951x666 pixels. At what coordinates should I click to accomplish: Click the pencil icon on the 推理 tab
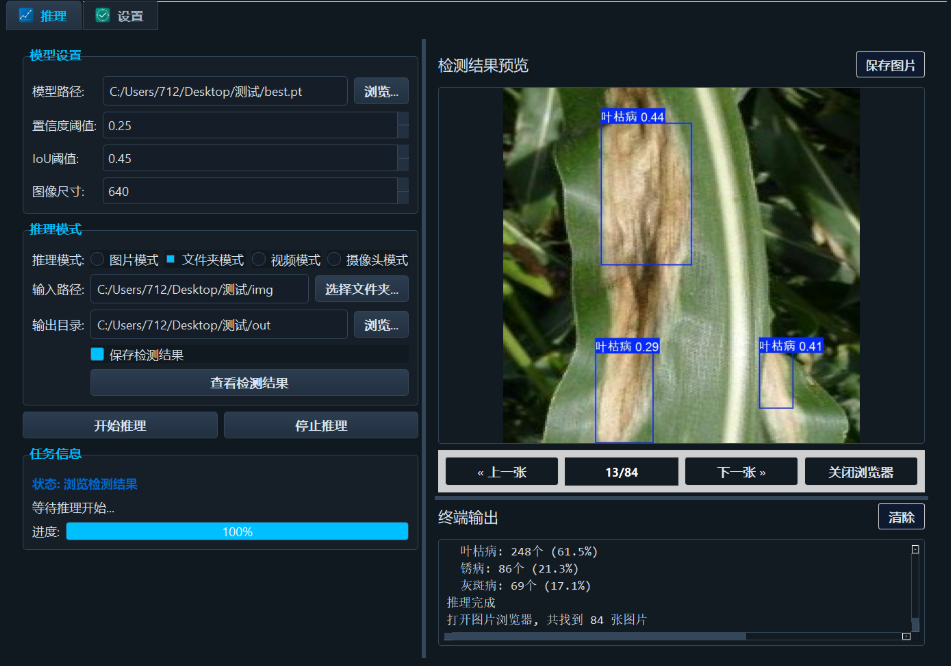click(28, 15)
